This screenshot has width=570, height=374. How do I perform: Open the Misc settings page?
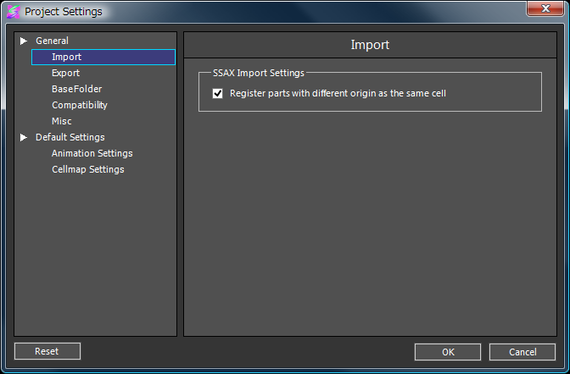point(61,121)
